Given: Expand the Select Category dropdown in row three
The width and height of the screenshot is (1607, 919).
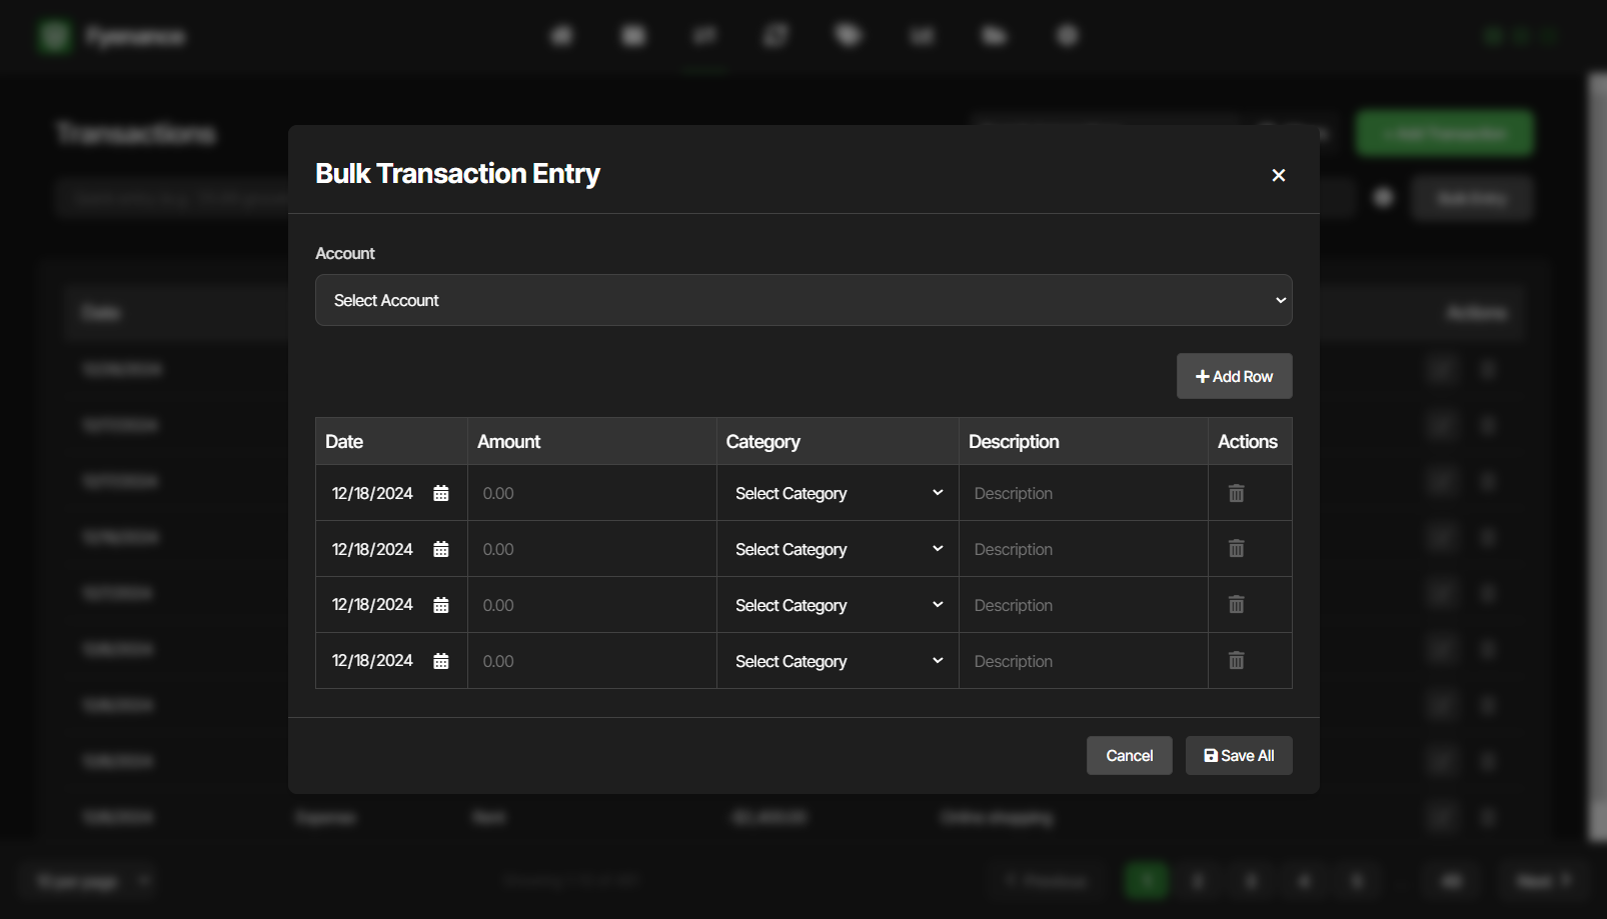Looking at the screenshot, I should click(x=837, y=604).
